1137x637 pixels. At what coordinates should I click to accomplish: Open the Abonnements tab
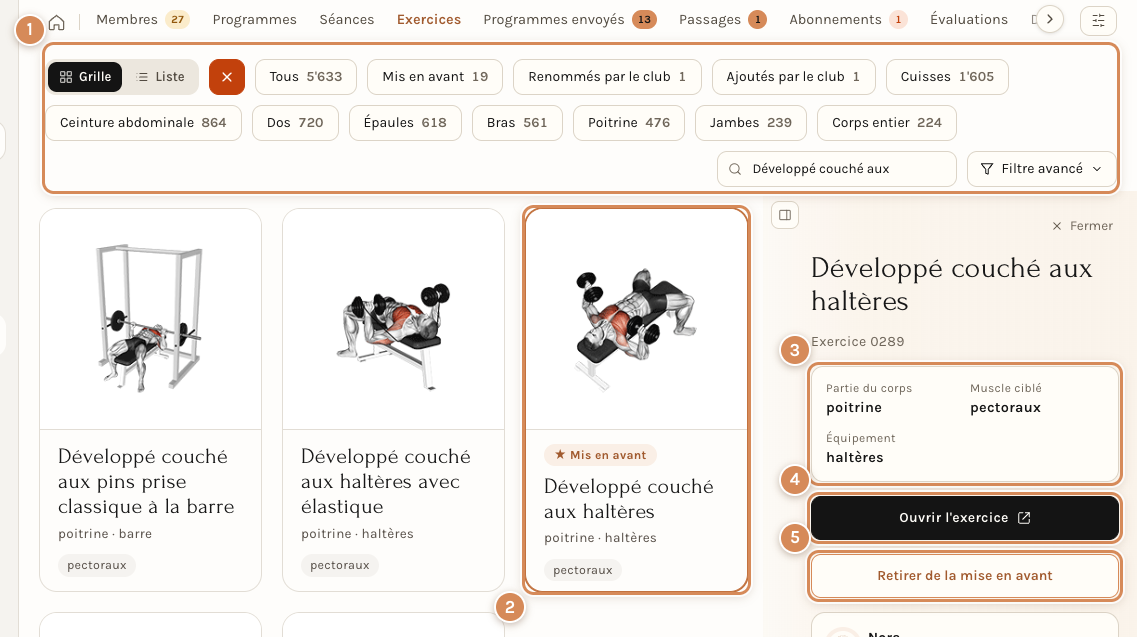coord(848,20)
